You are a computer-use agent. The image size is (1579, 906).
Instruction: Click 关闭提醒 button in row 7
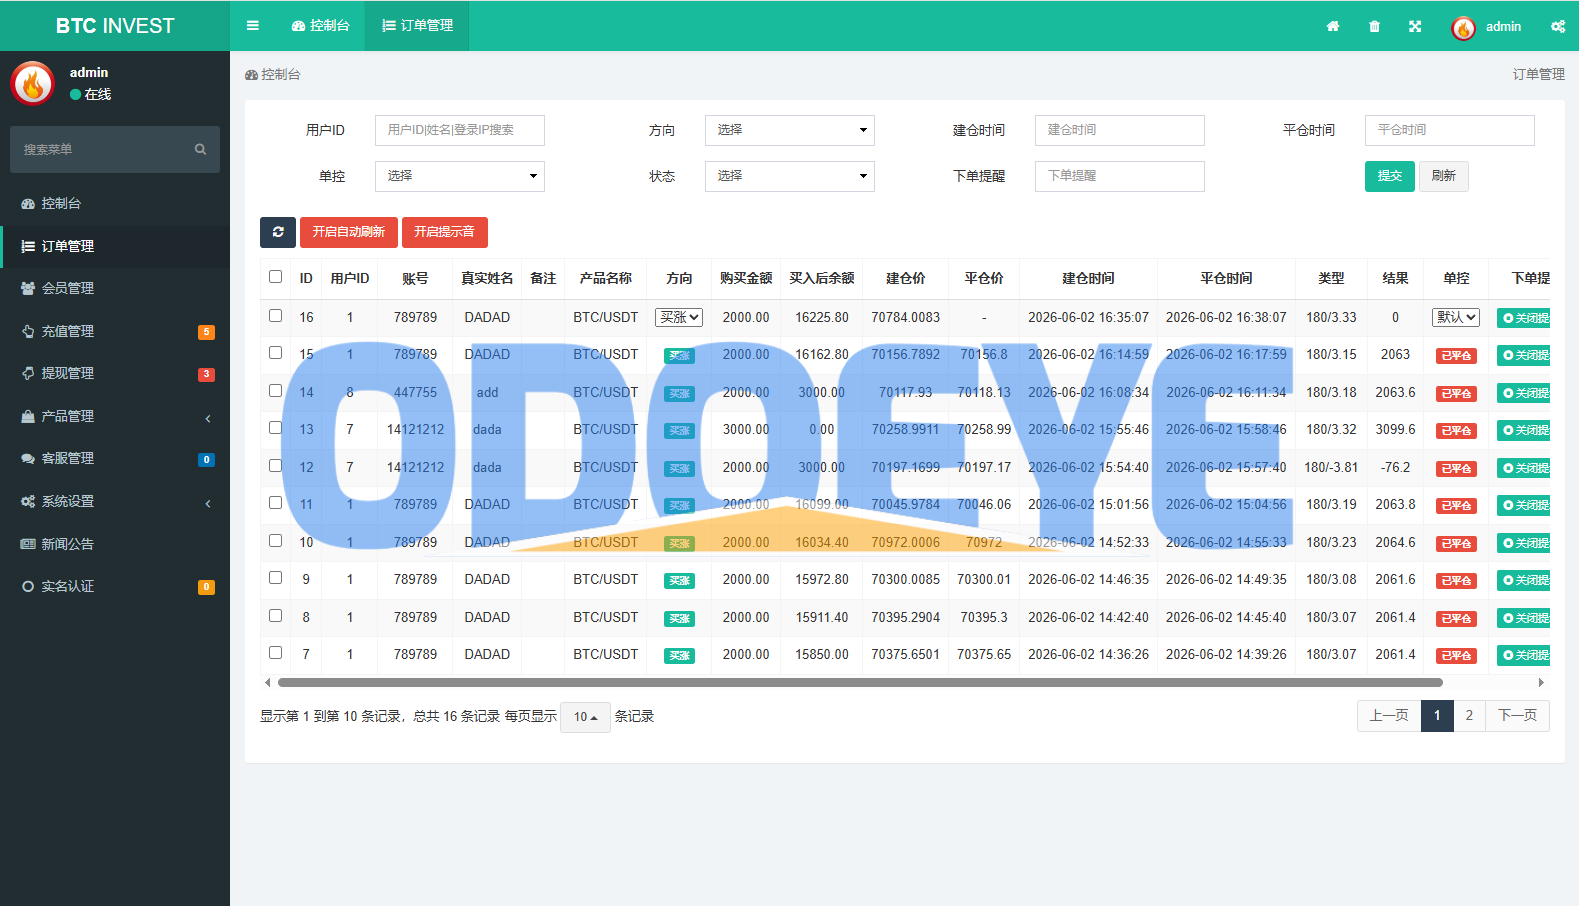click(x=1524, y=656)
